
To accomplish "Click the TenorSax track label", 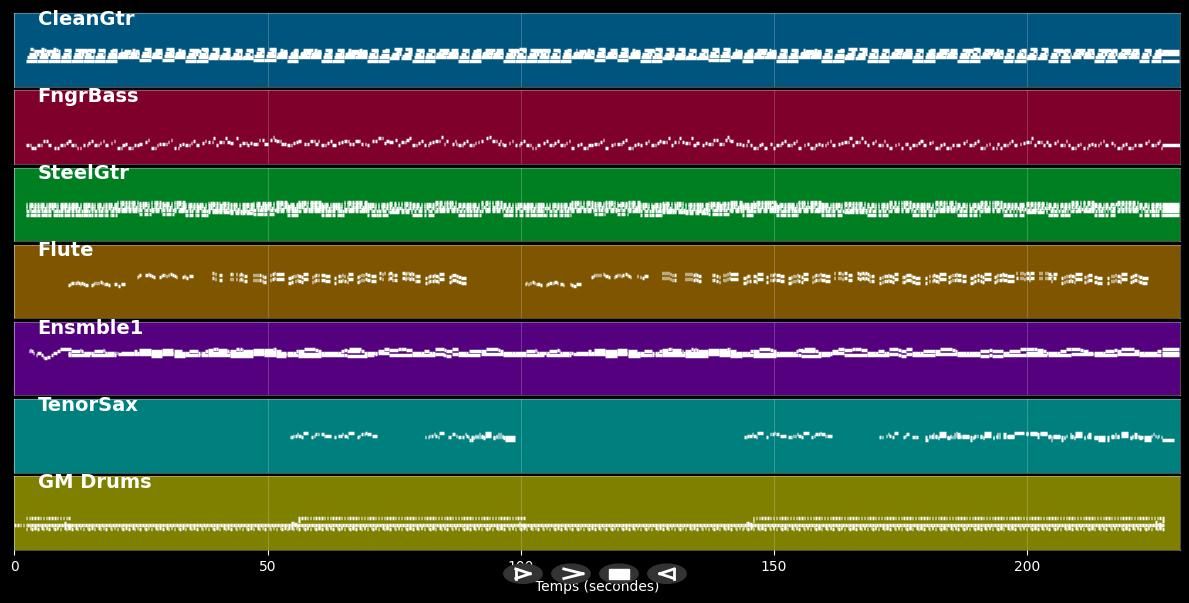I will click(x=88, y=405).
